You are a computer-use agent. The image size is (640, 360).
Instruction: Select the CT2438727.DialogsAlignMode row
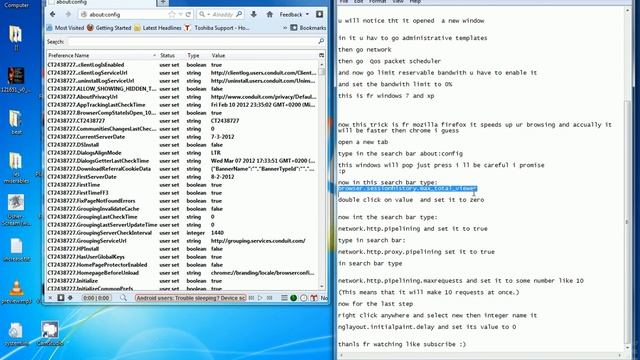coord(182,153)
